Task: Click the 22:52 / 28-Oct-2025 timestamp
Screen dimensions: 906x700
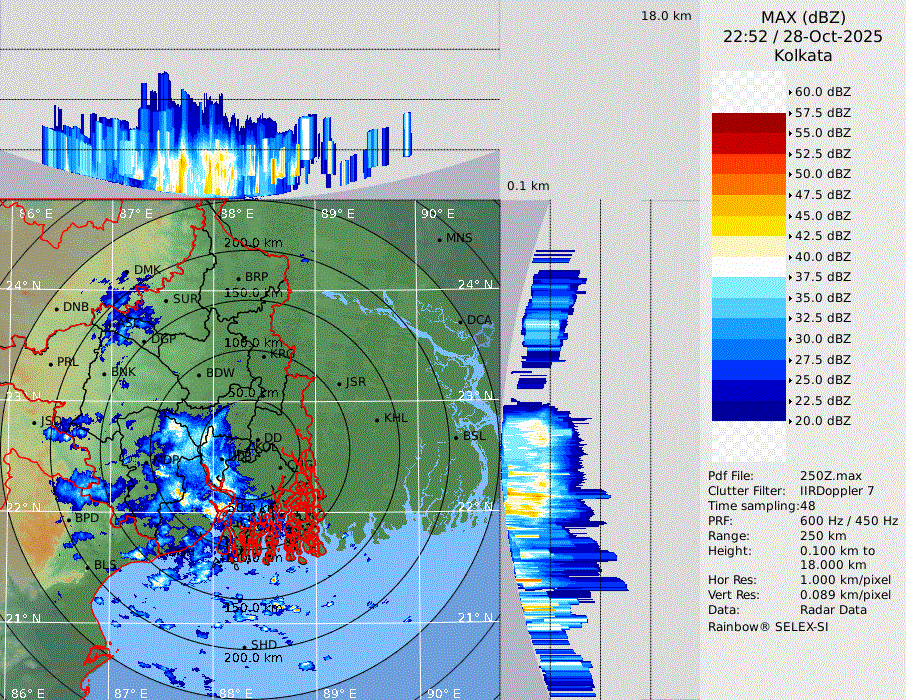Action: (803, 36)
